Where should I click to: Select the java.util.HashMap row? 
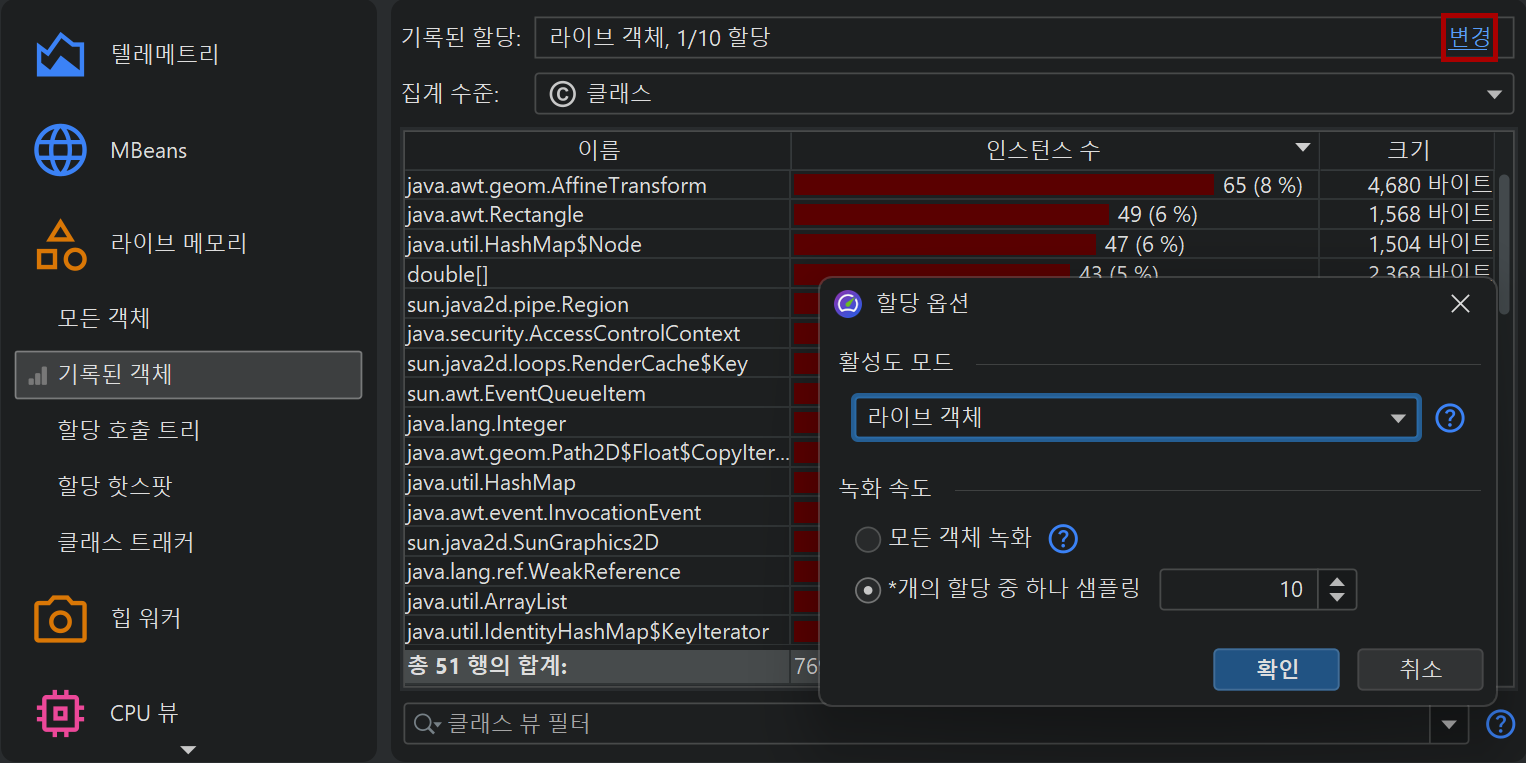point(598,483)
